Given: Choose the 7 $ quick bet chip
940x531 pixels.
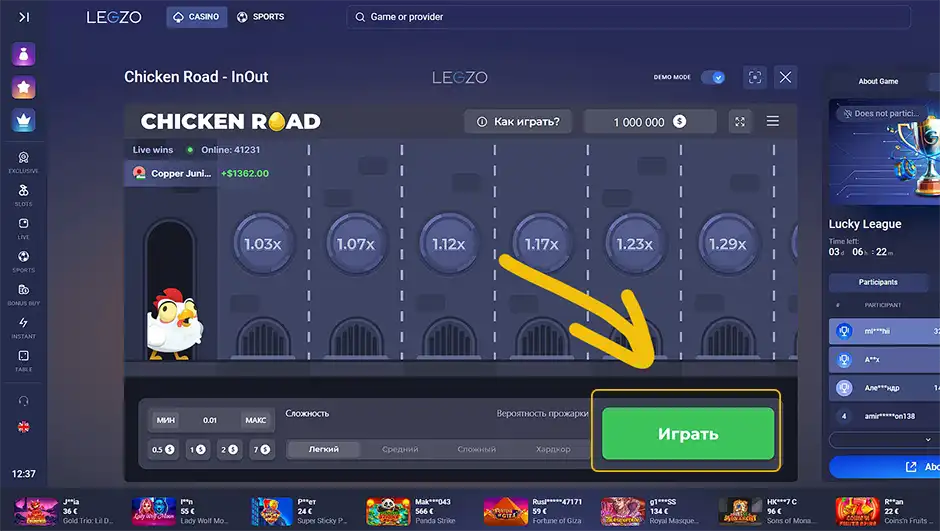Looking at the screenshot, I should [x=261, y=449].
